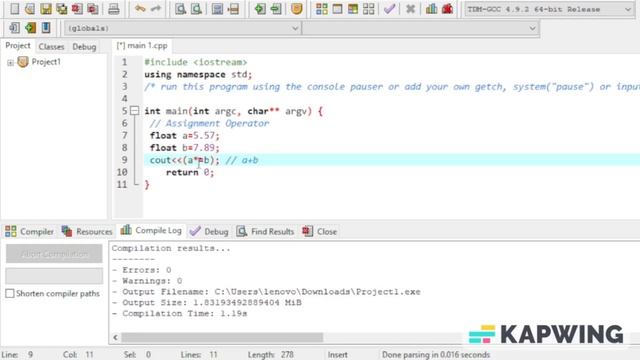Select Project1 in the project tree

coord(46,62)
